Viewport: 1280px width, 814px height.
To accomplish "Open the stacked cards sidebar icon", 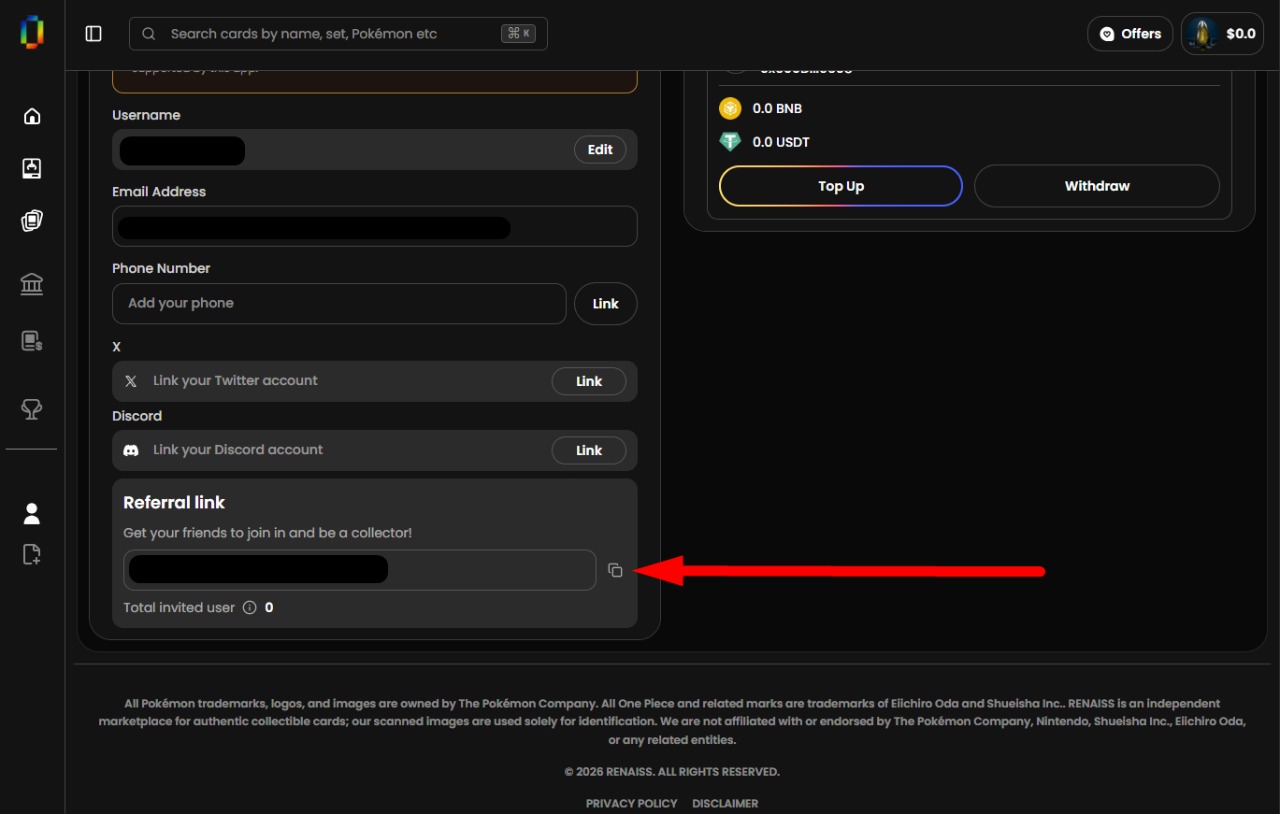I will tap(32, 221).
